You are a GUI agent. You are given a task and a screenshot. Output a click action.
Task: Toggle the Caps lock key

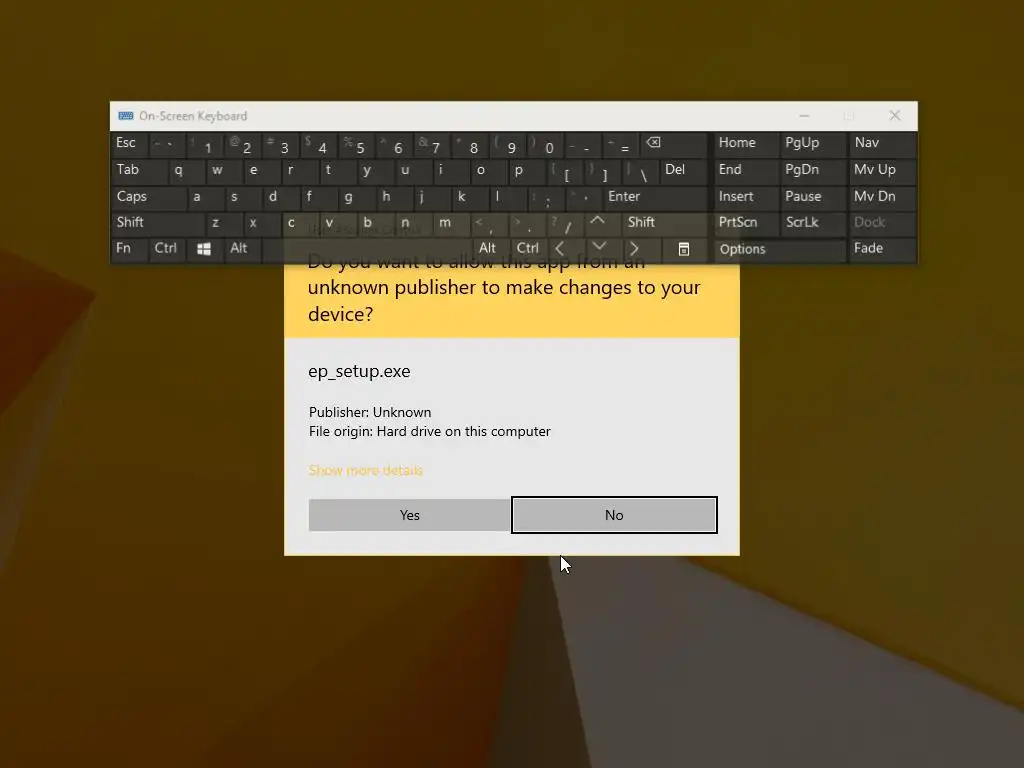point(148,197)
